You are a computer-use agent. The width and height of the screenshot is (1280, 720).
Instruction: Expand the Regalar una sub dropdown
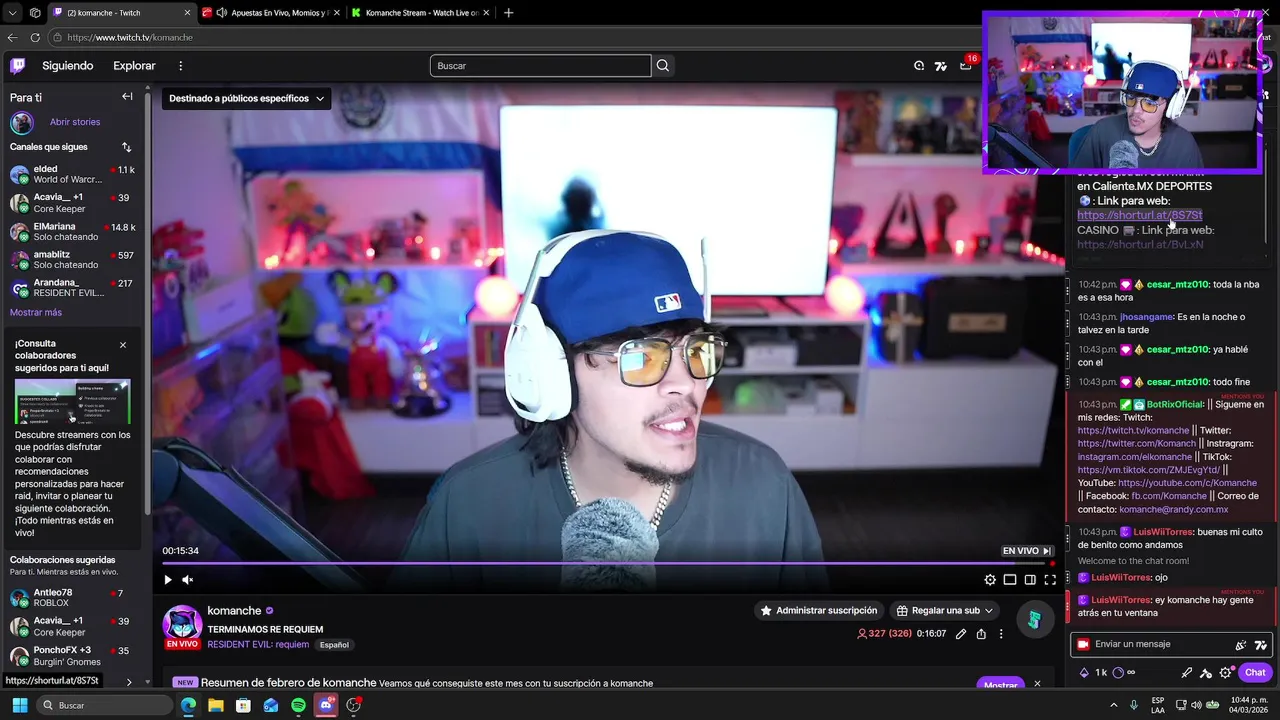(944, 611)
